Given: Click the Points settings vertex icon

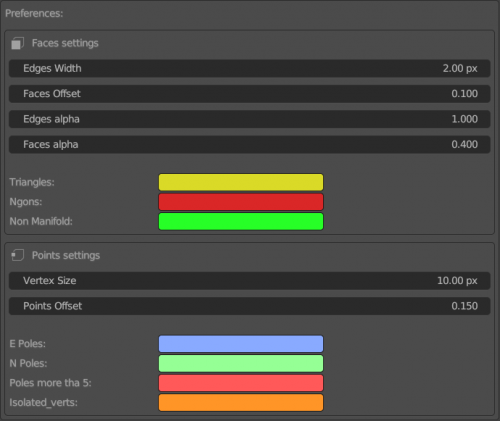Looking at the screenshot, I should pos(17,255).
